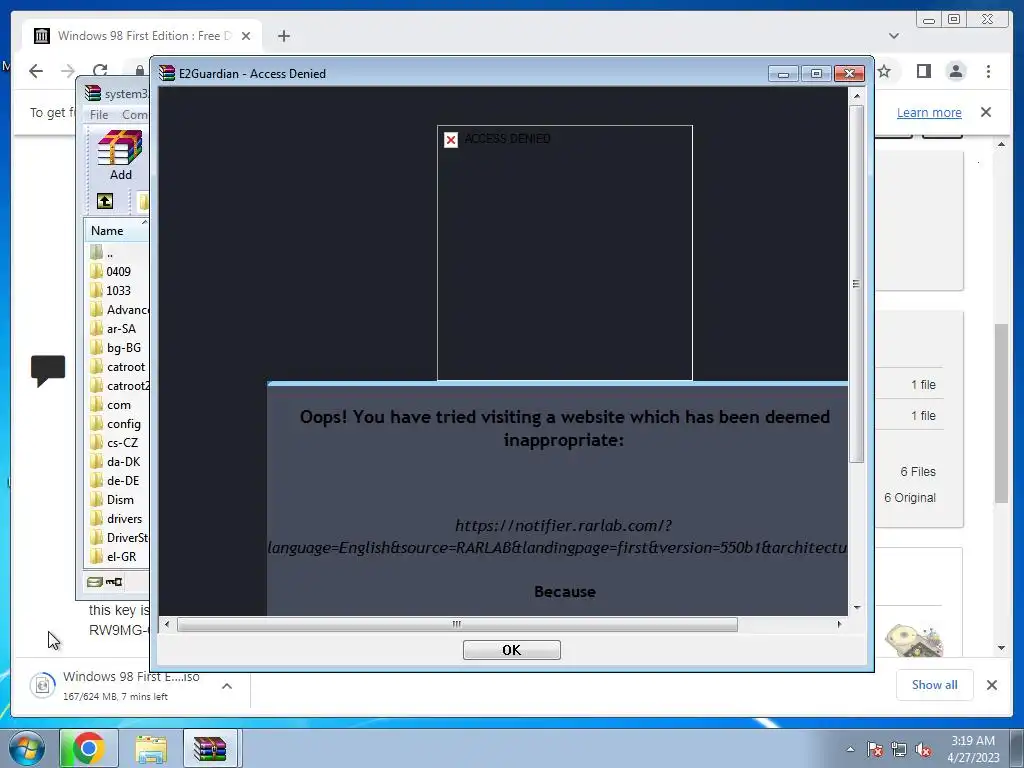Click the dialog scroll down arrow
The image size is (1024, 768).
coord(856,607)
